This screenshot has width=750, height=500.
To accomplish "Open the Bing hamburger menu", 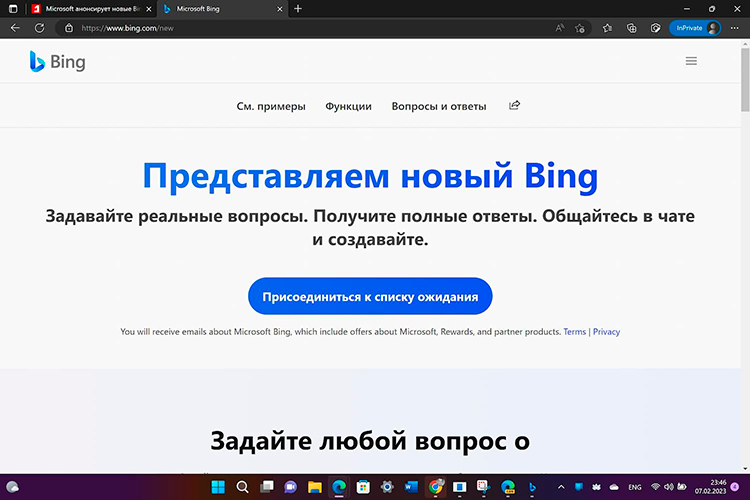I will point(691,61).
